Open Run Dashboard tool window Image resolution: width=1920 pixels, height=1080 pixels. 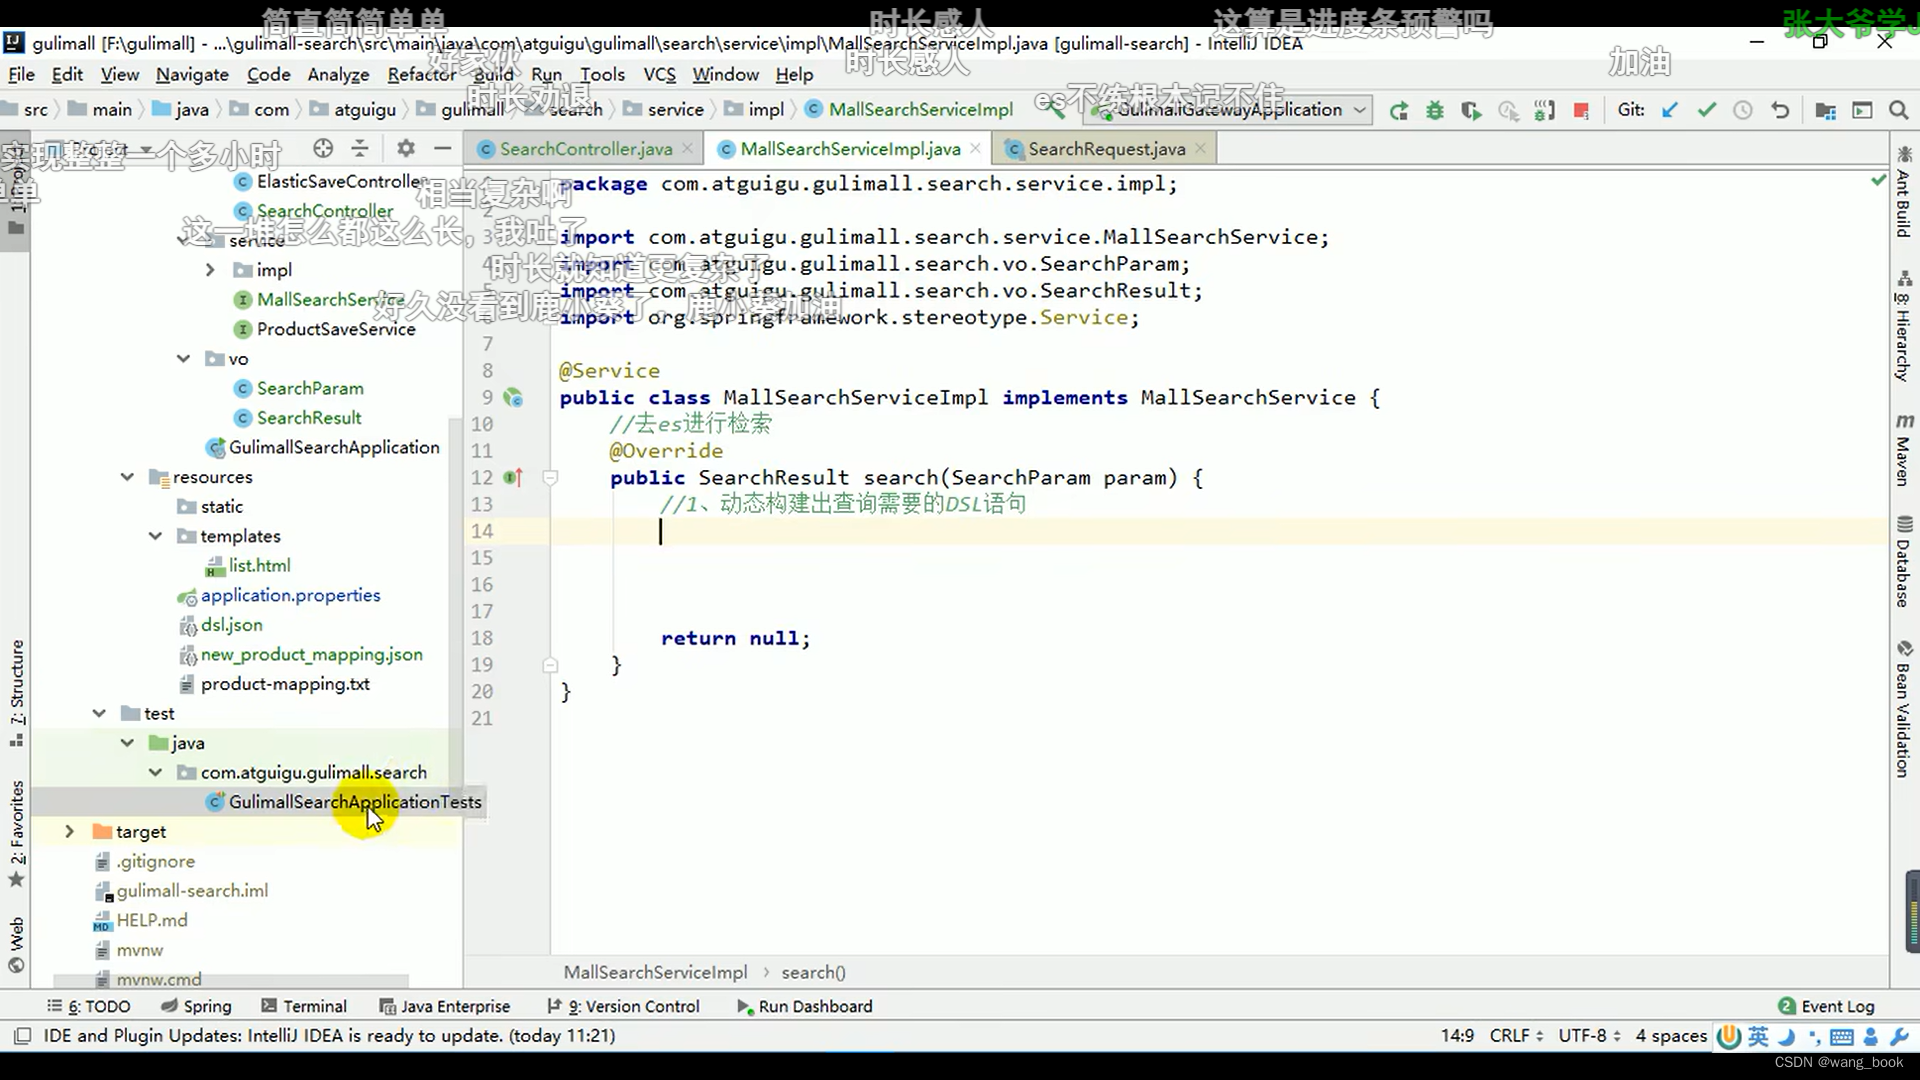pos(804,1006)
